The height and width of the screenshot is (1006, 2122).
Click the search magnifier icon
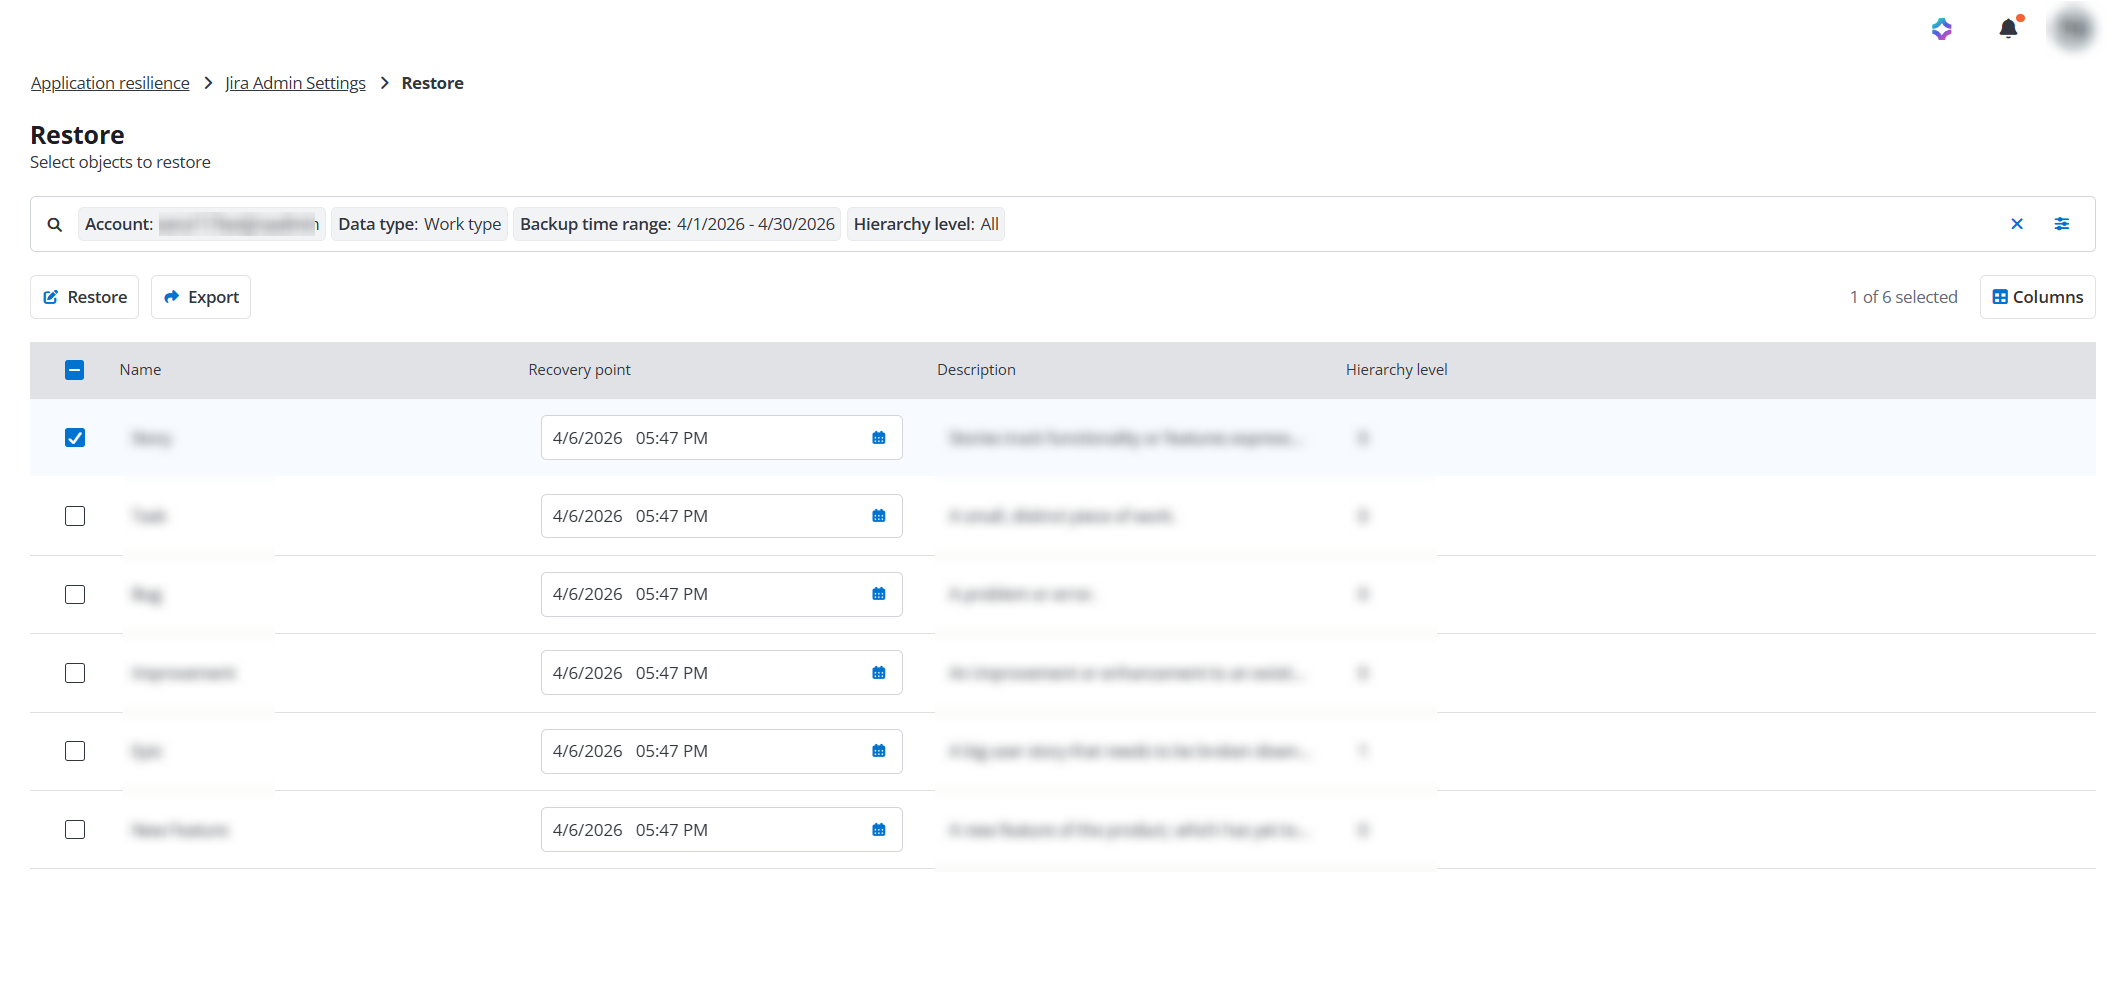[55, 225]
